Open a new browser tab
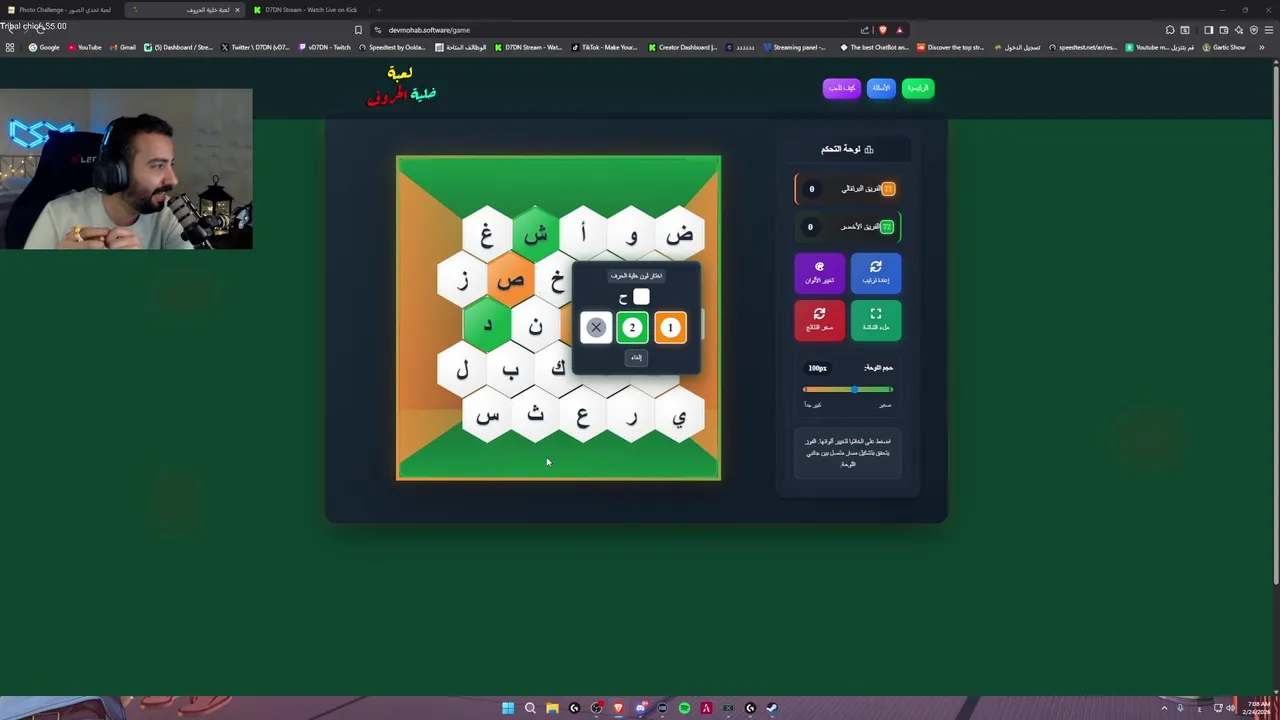The image size is (1280, 720). 378,10
